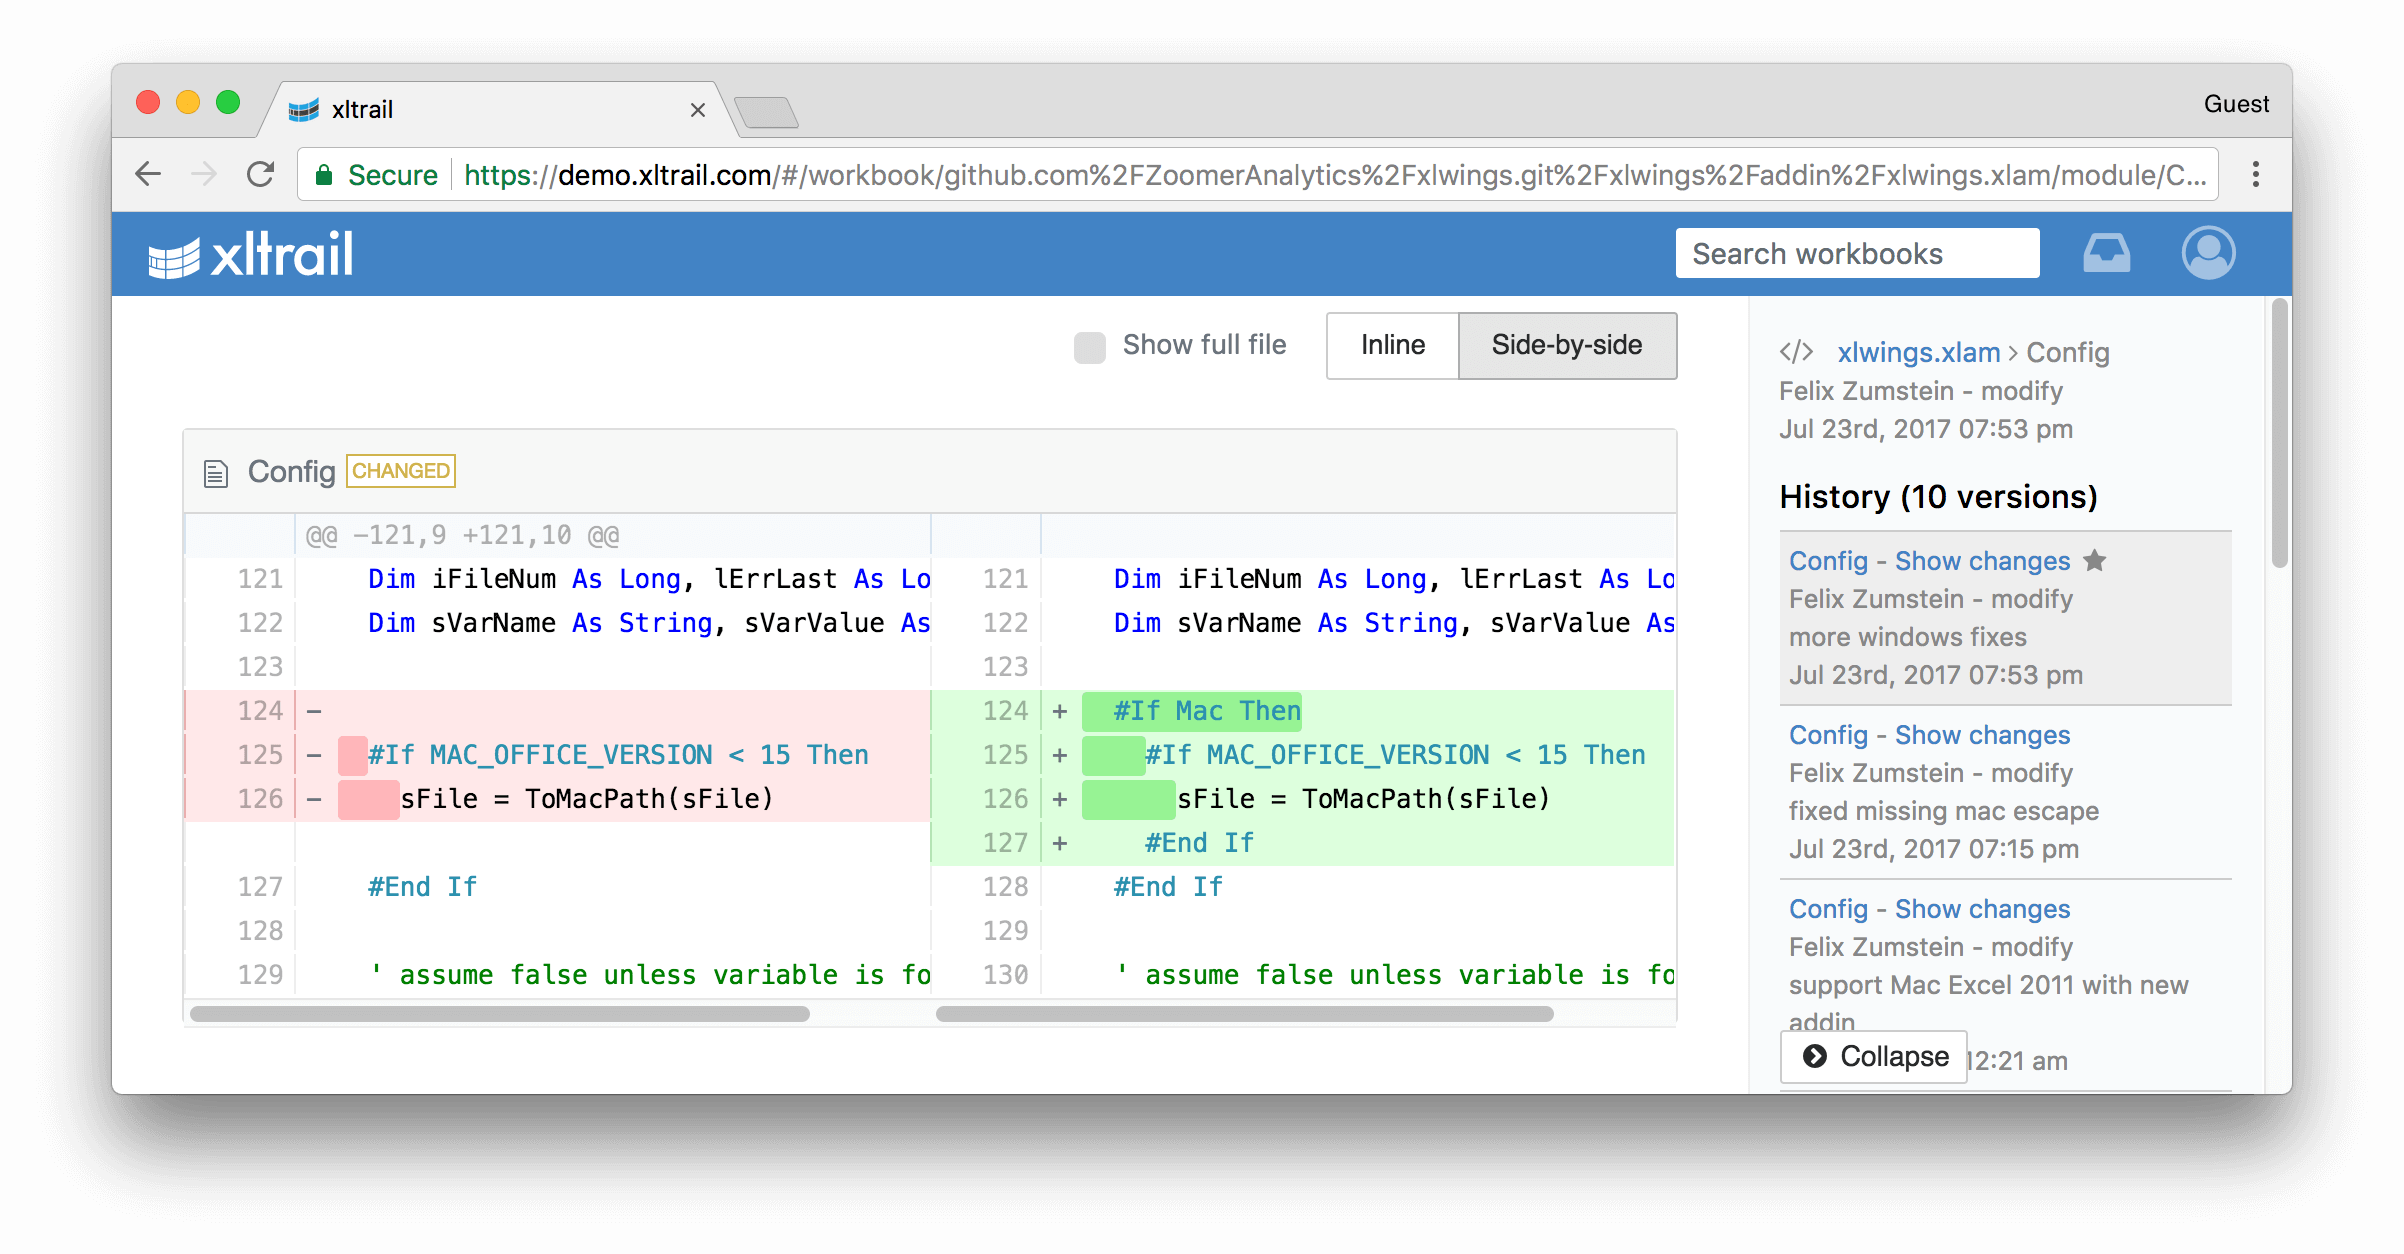Screen dimensions: 2404x1254
Task: Close the xltrail tab
Action: 698,110
